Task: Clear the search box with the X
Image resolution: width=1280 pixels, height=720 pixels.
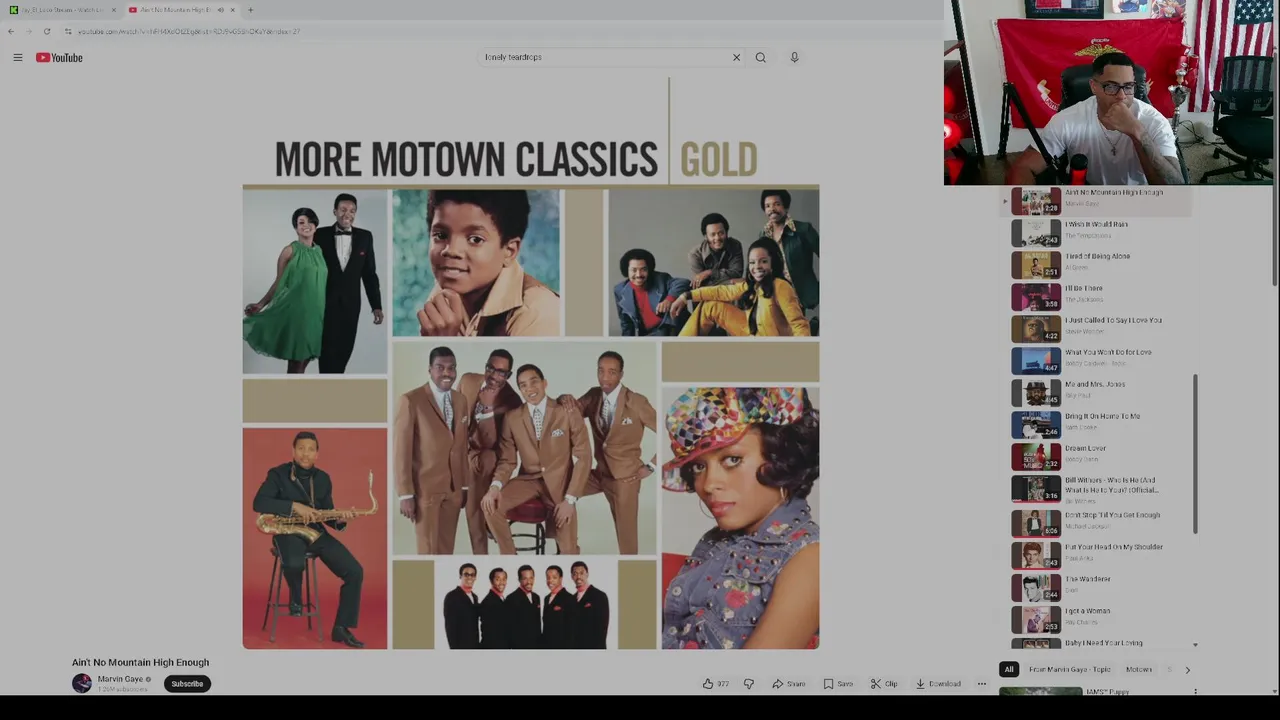Action: coord(736,57)
